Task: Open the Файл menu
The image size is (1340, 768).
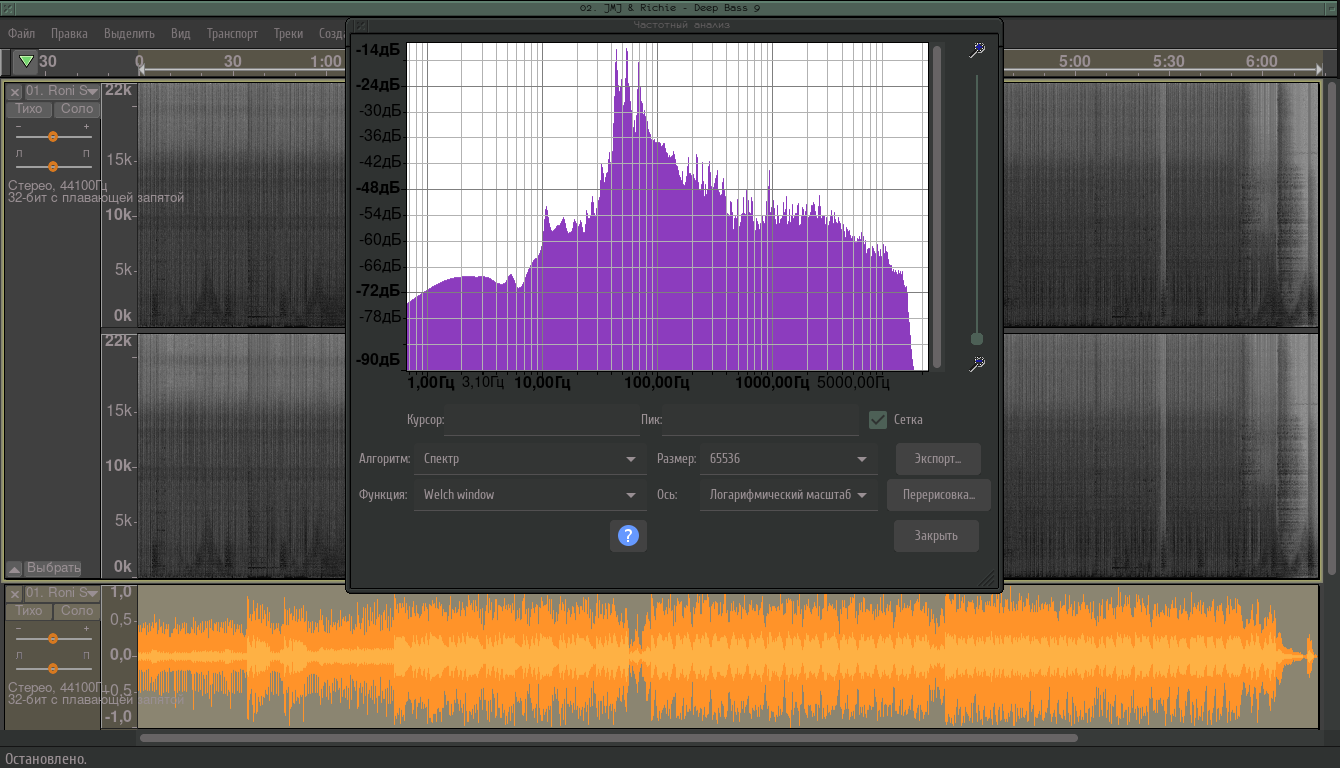Action: point(22,33)
